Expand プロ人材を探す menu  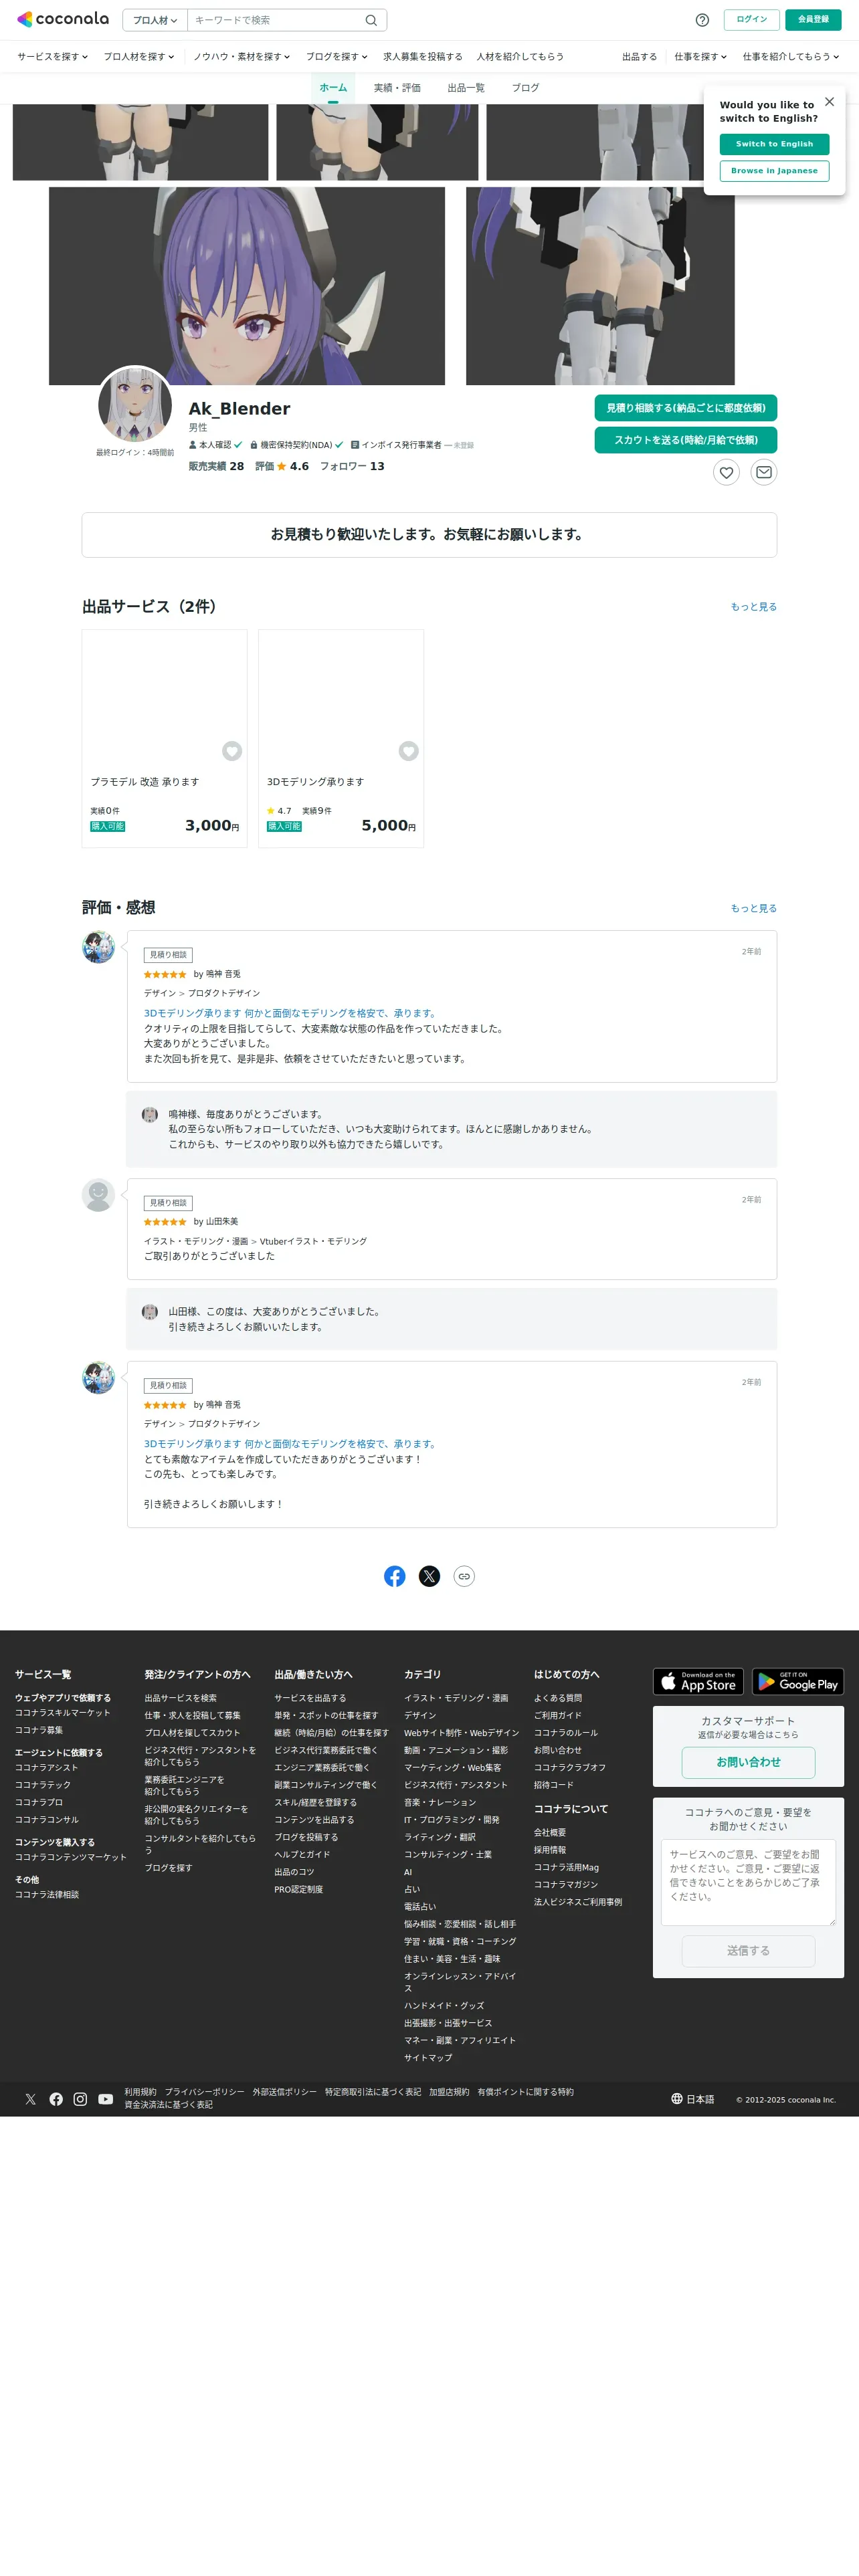click(139, 57)
